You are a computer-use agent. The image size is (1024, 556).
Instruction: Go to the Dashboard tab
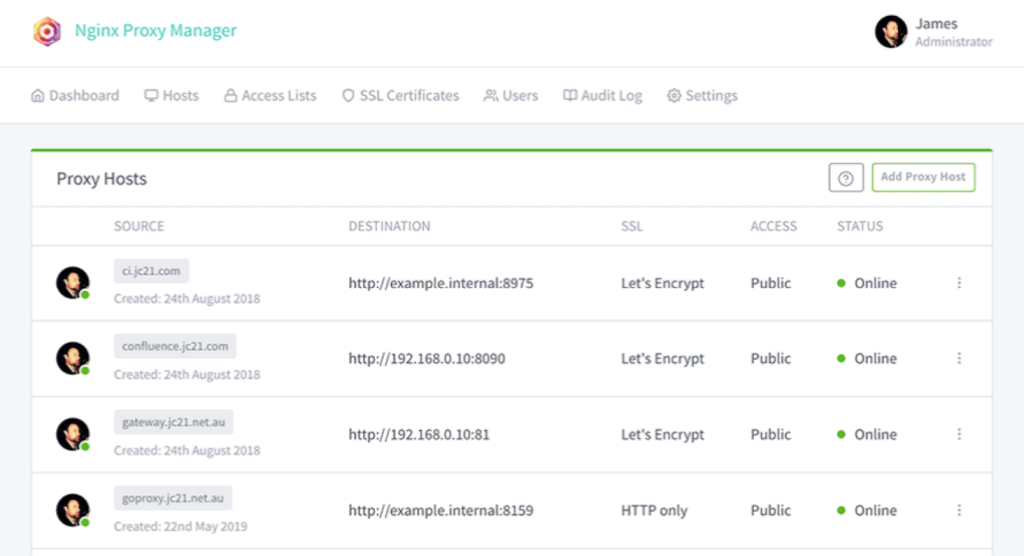coord(75,95)
